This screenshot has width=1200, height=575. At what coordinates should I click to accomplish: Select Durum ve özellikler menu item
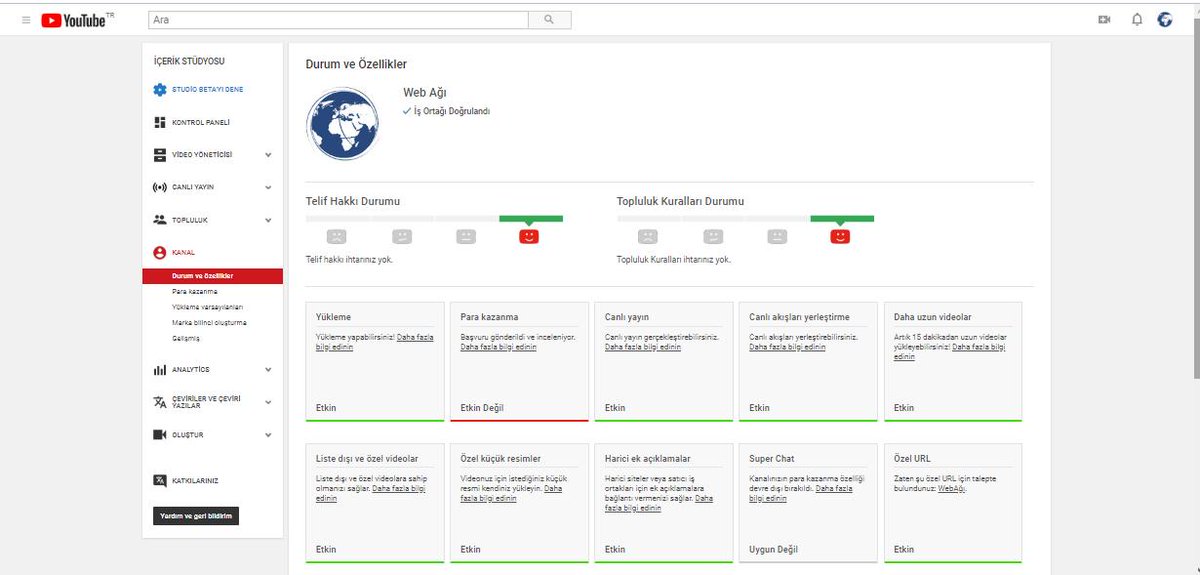point(213,276)
